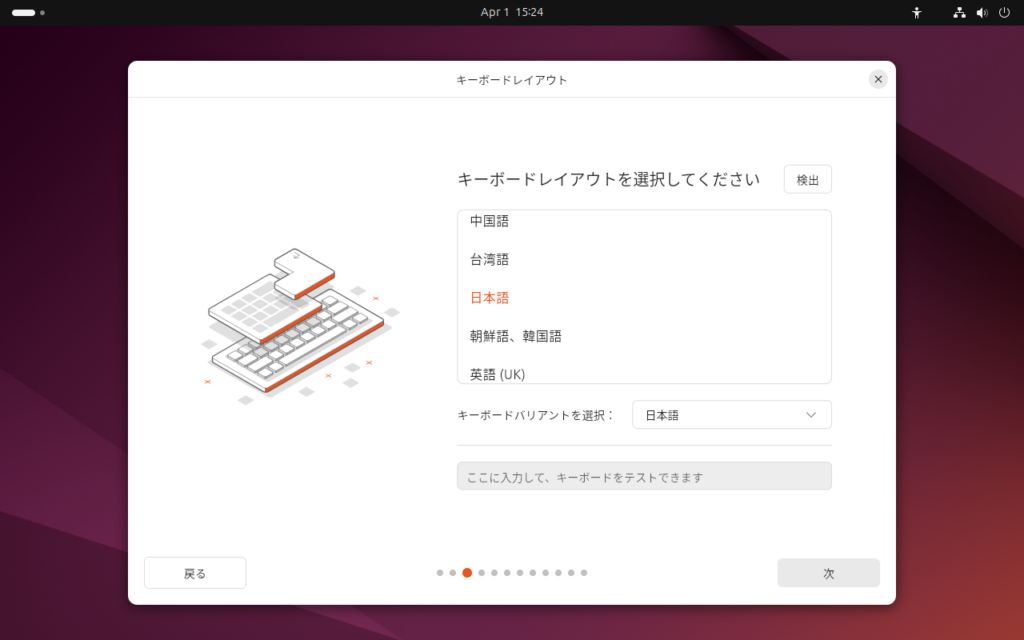Screen dimensions: 1024x640
Task: Click the 戻る back button
Action: point(195,573)
